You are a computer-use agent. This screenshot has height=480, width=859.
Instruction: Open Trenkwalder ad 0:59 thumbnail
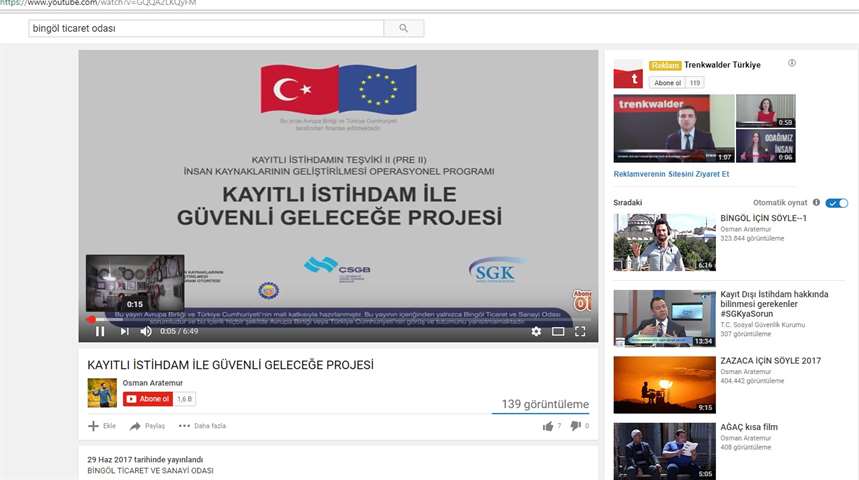pyautogui.click(x=765, y=111)
